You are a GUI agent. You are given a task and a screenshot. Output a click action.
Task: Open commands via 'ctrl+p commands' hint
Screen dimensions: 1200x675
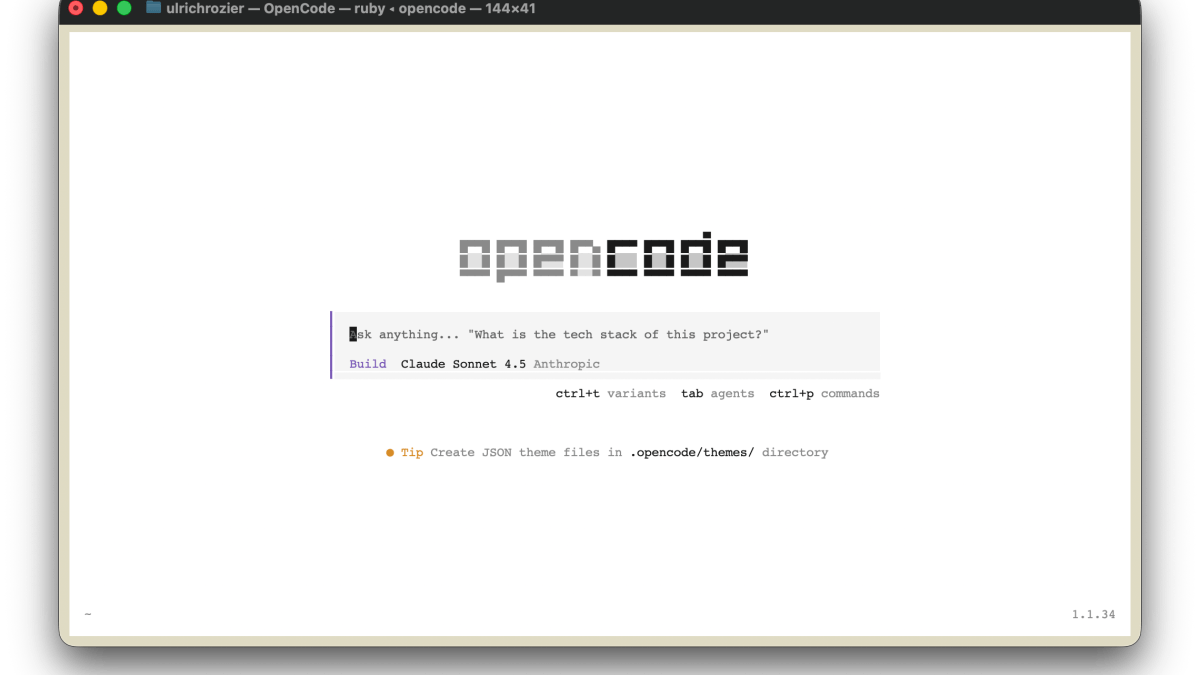824,394
